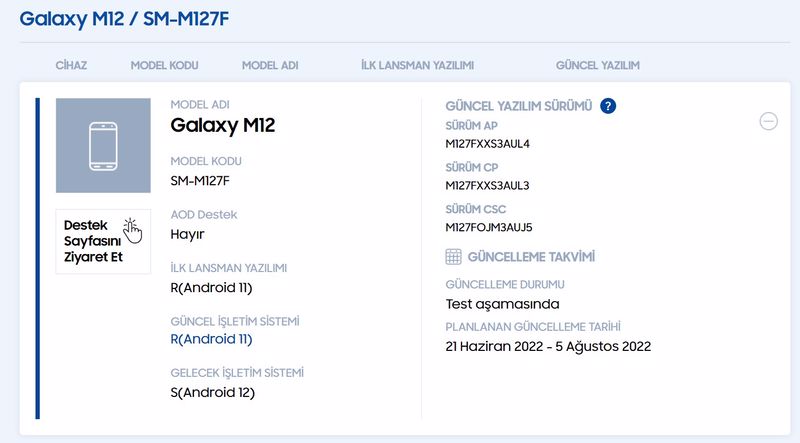This screenshot has height=443, width=800.
Task: Click GÜNCEL YAZILIM SÜRÜMÜ heading
Action: tap(518, 106)
